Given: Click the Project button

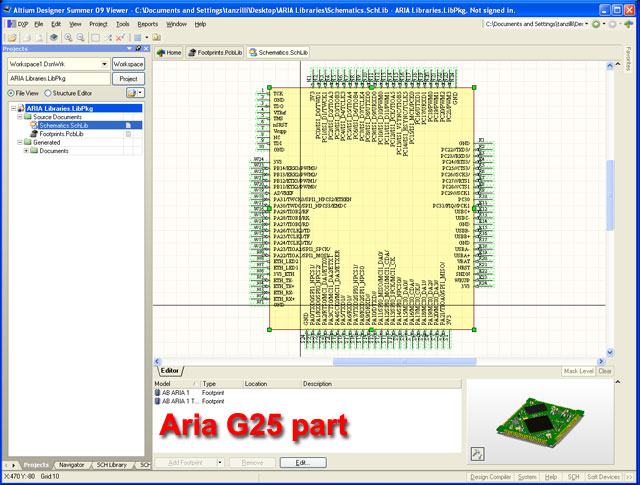Looking at the screenshot, I should [x=128, y=79].
